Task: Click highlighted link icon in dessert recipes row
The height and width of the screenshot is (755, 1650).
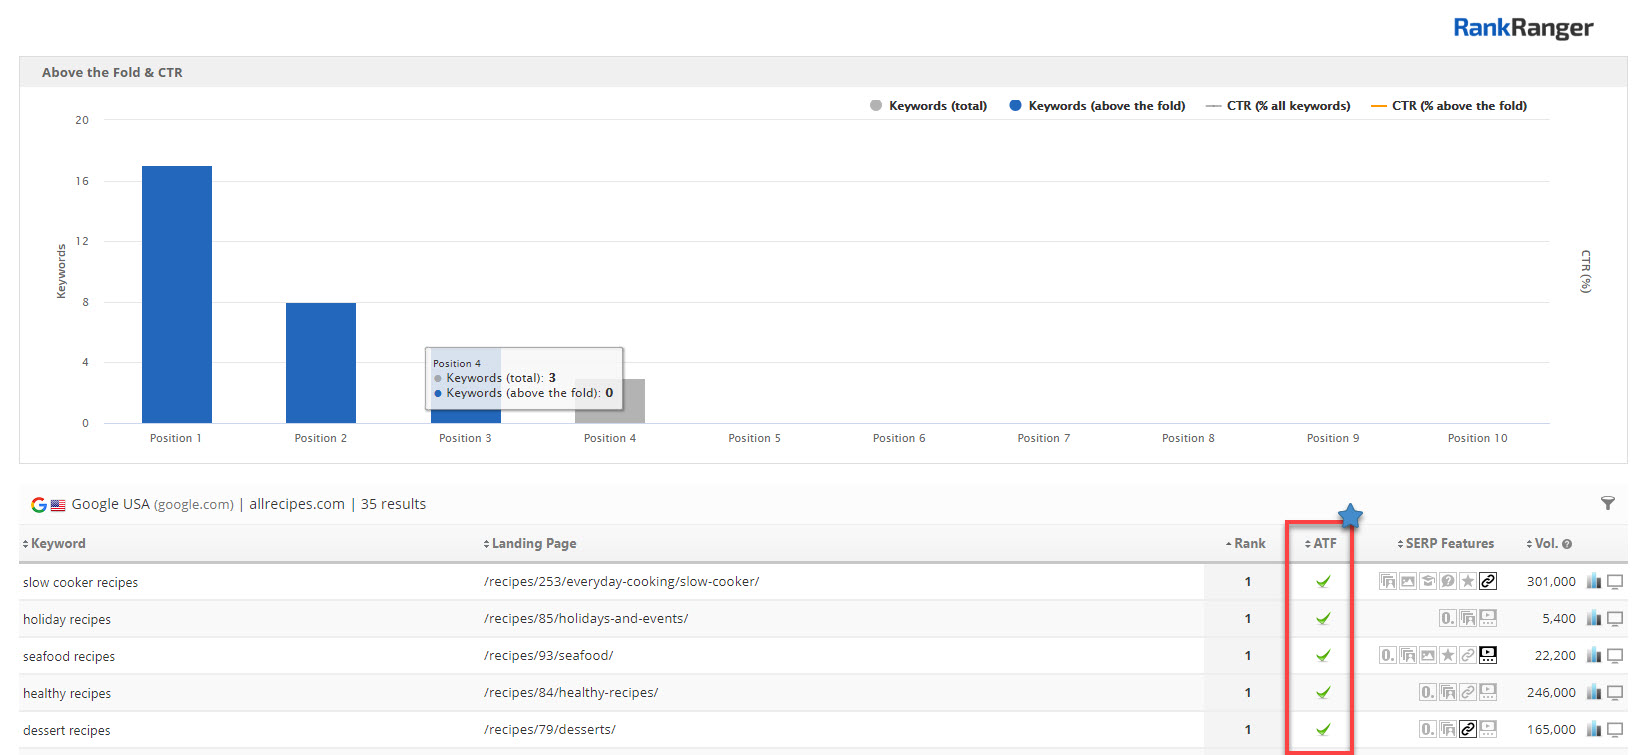Action: click(1468, 729)
